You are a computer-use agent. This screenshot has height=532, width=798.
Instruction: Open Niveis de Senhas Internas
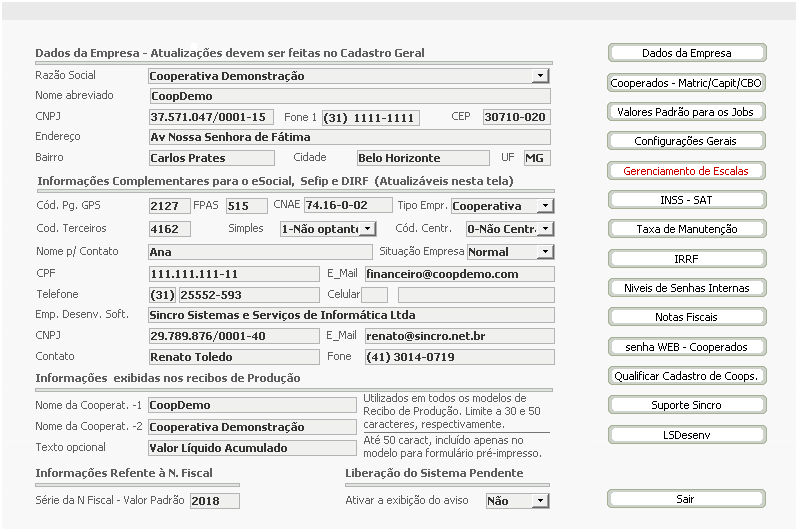point(687,288)
